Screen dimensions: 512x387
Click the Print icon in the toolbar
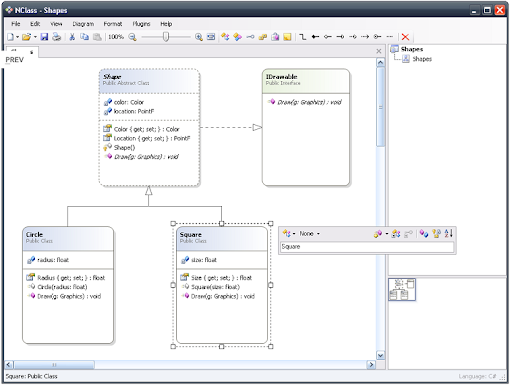57,37
